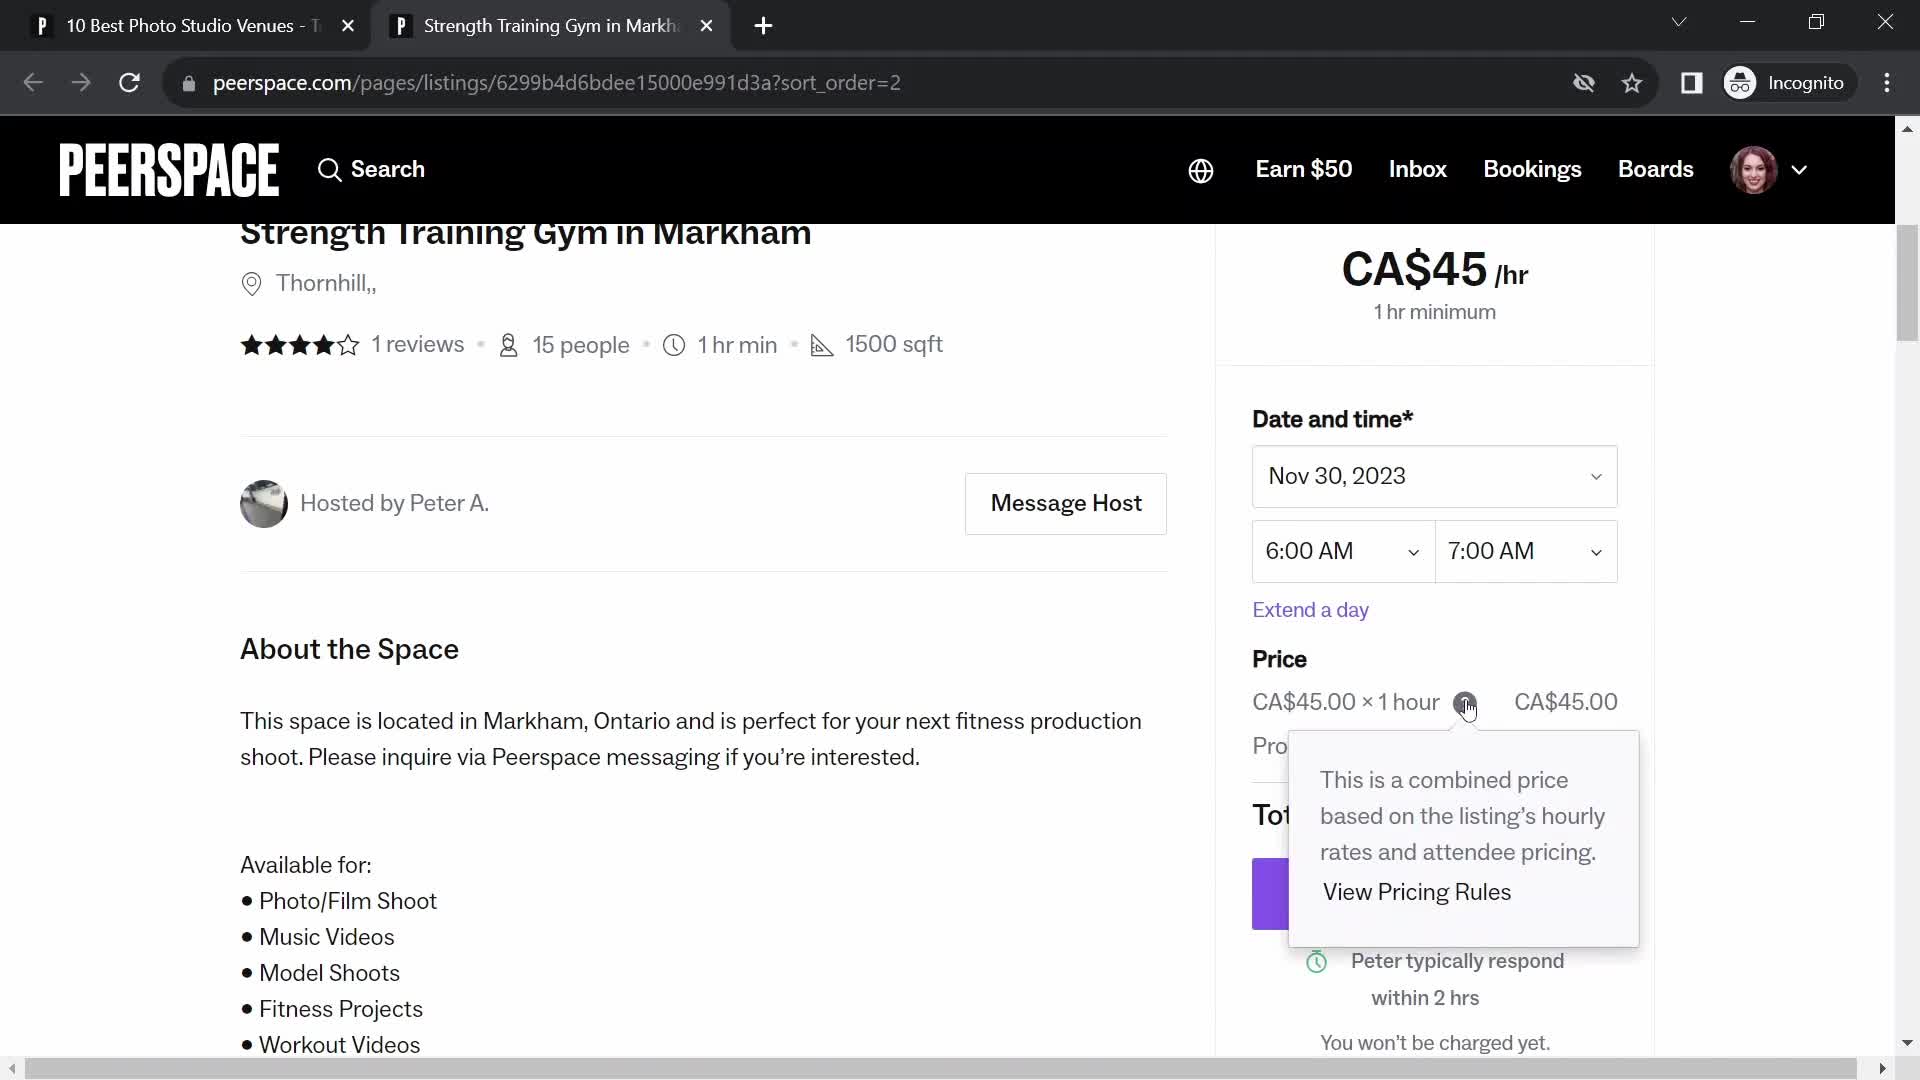Click the Search icon on navbar

[x=327, y=170]
